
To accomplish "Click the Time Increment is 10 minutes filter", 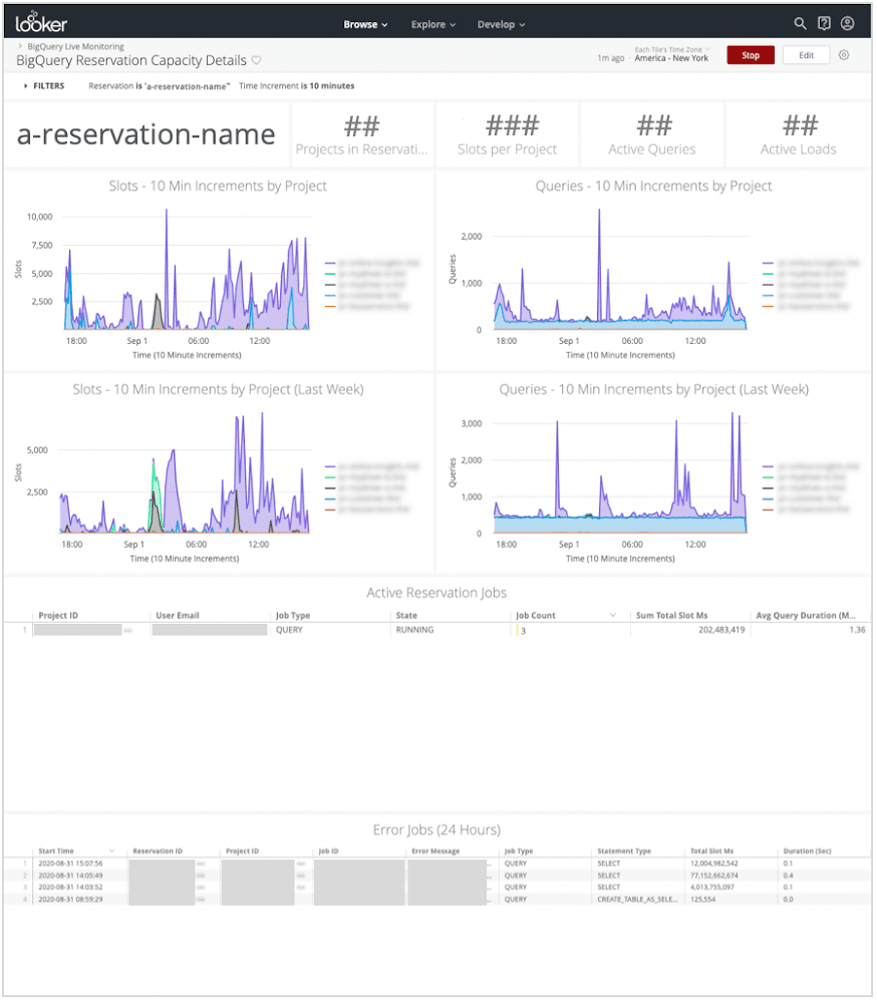I will 297,86.
